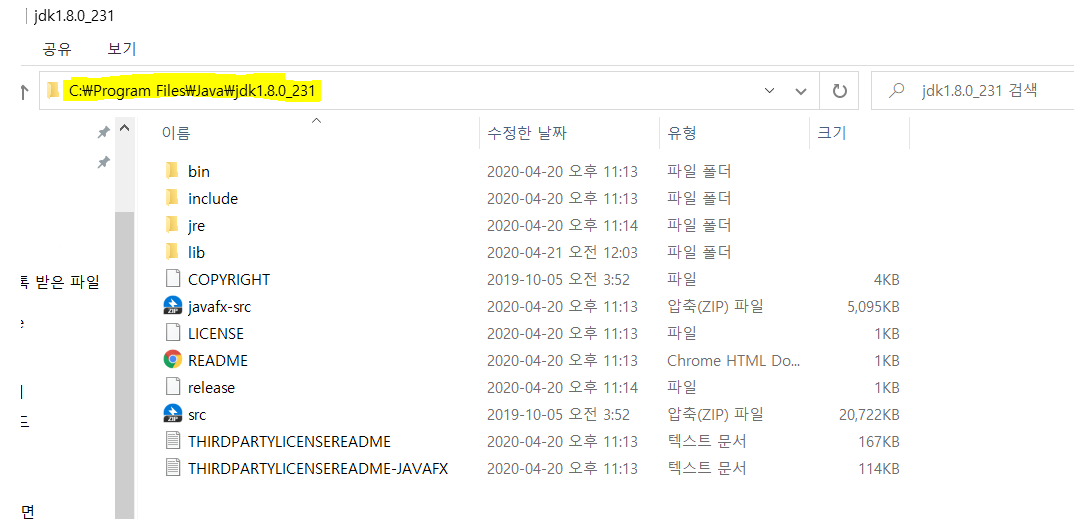Click the up-one-level arrow button
The width and height of the screenshot is (1074, 519).
pyautogui.click(x=23, y=91)
